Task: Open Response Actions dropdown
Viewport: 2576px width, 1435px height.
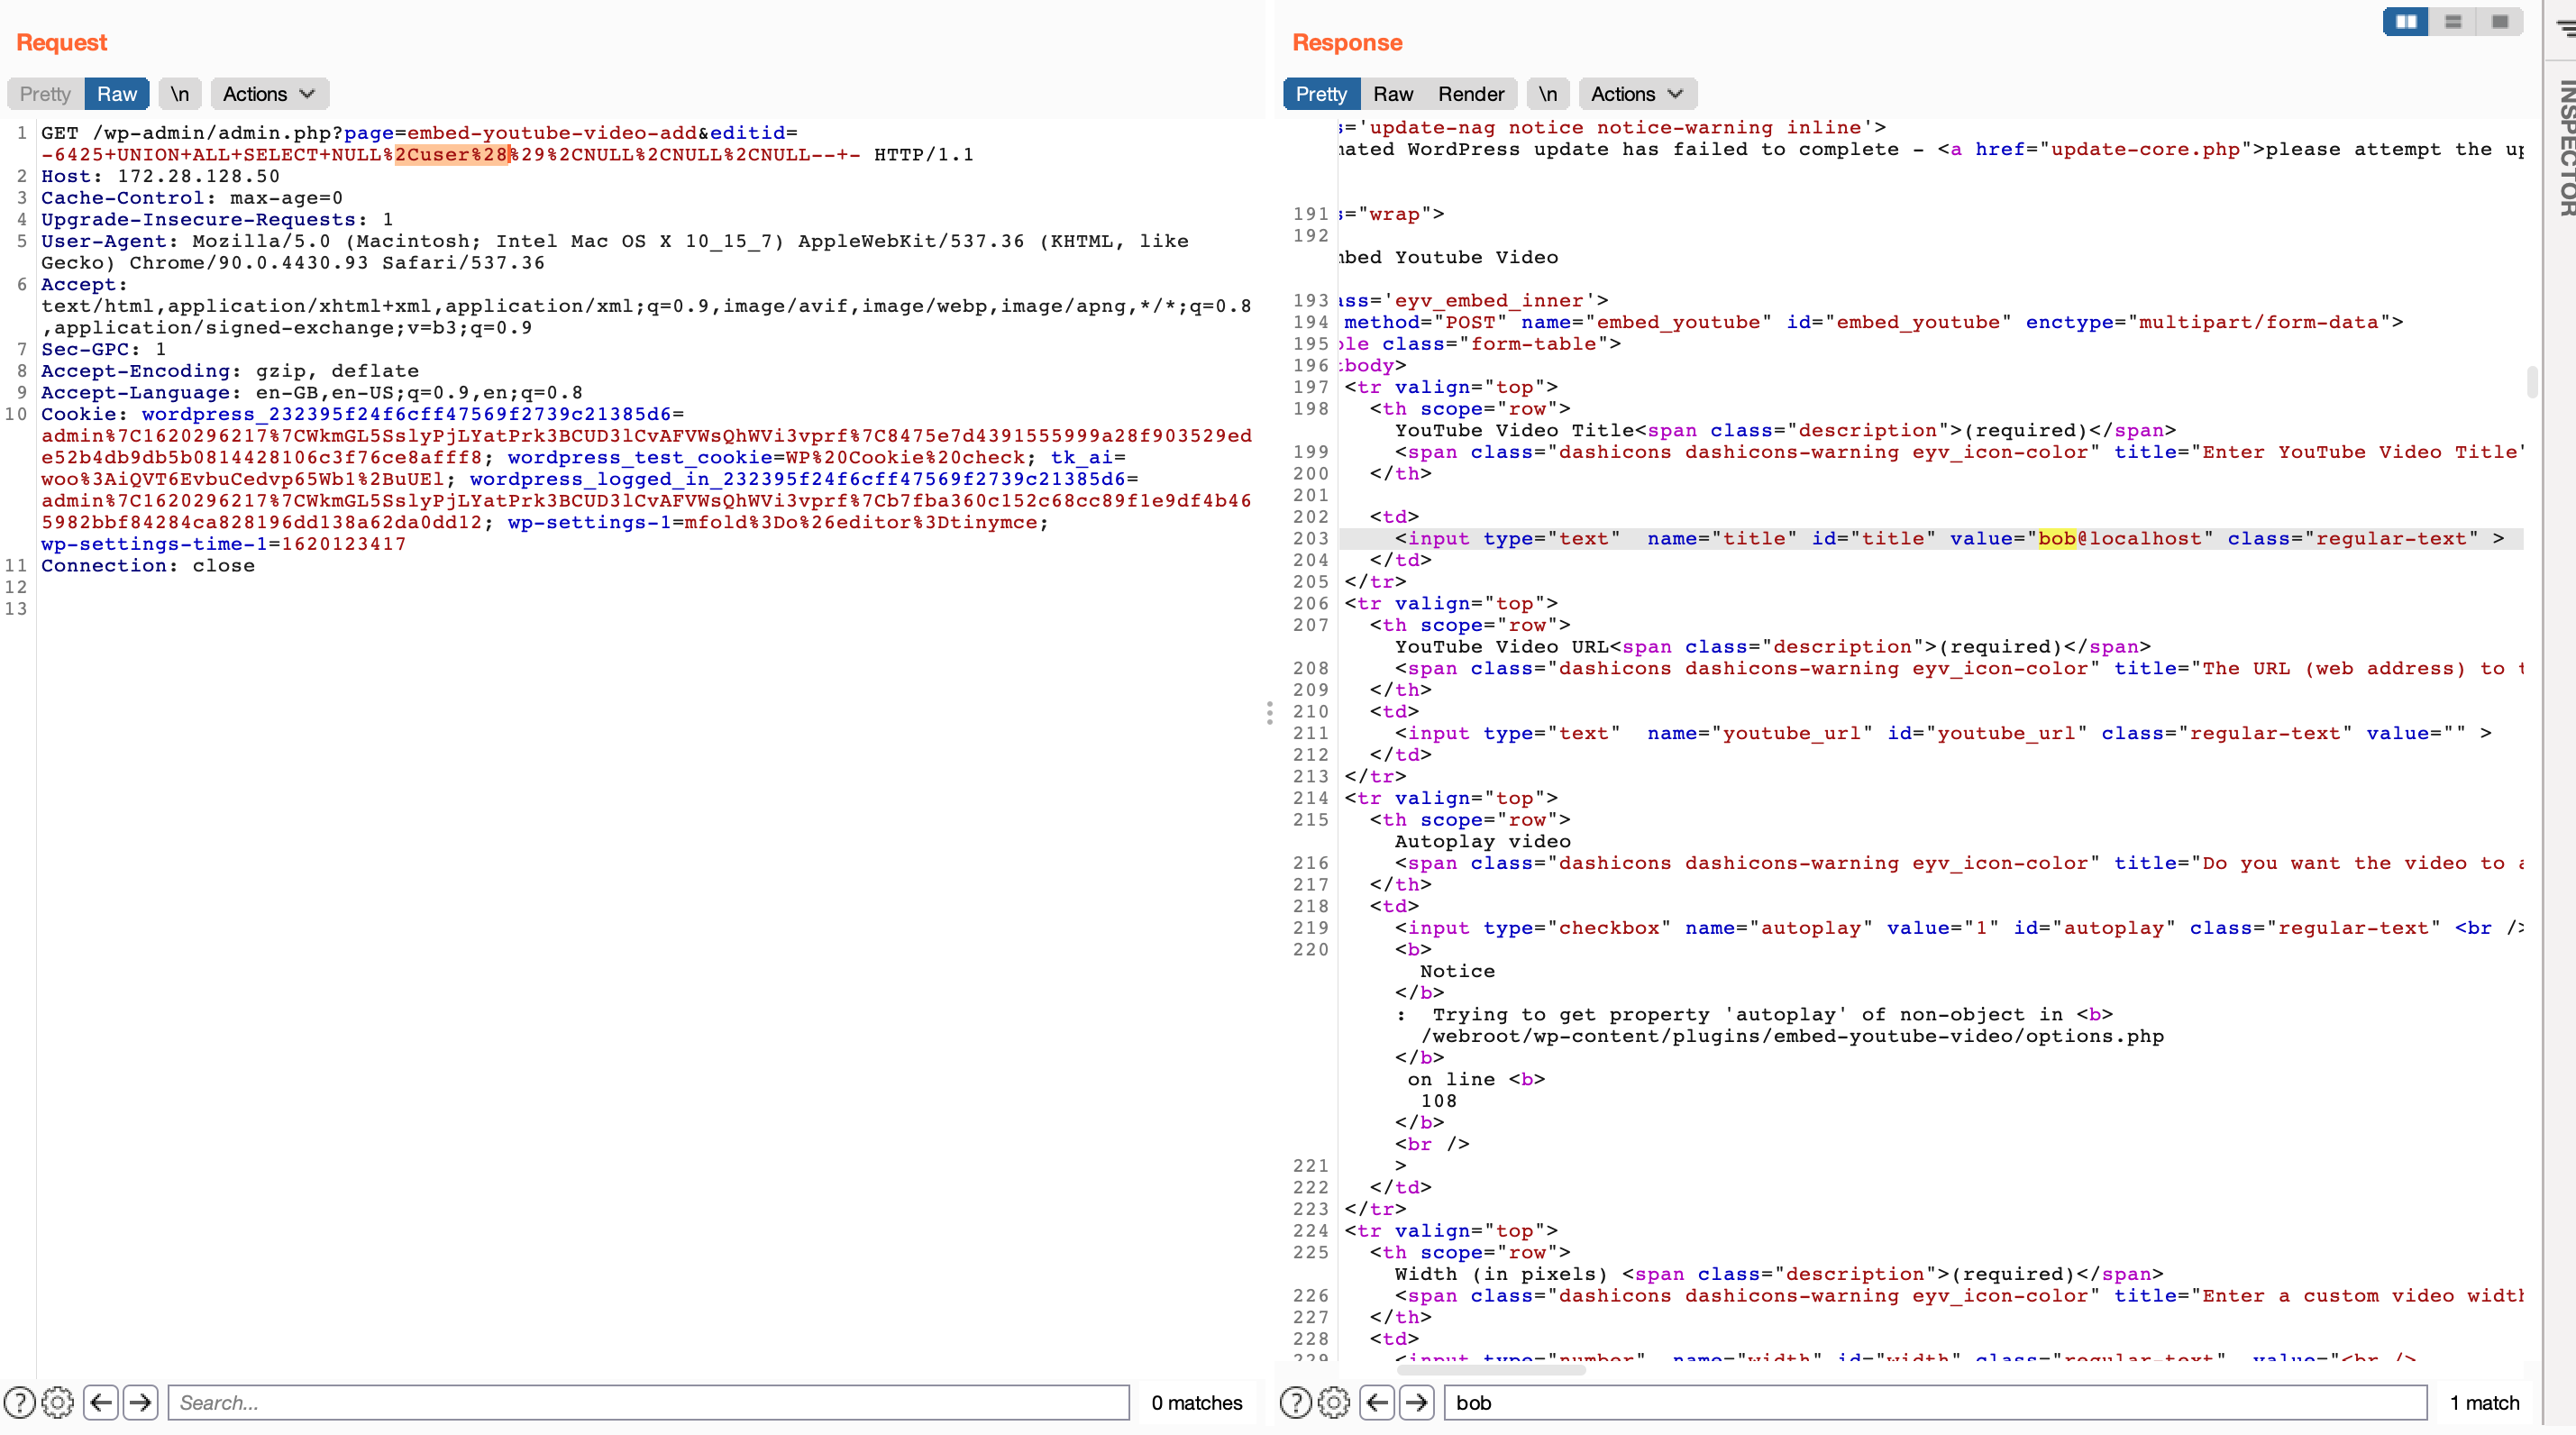Action: tap(1637, 94)
